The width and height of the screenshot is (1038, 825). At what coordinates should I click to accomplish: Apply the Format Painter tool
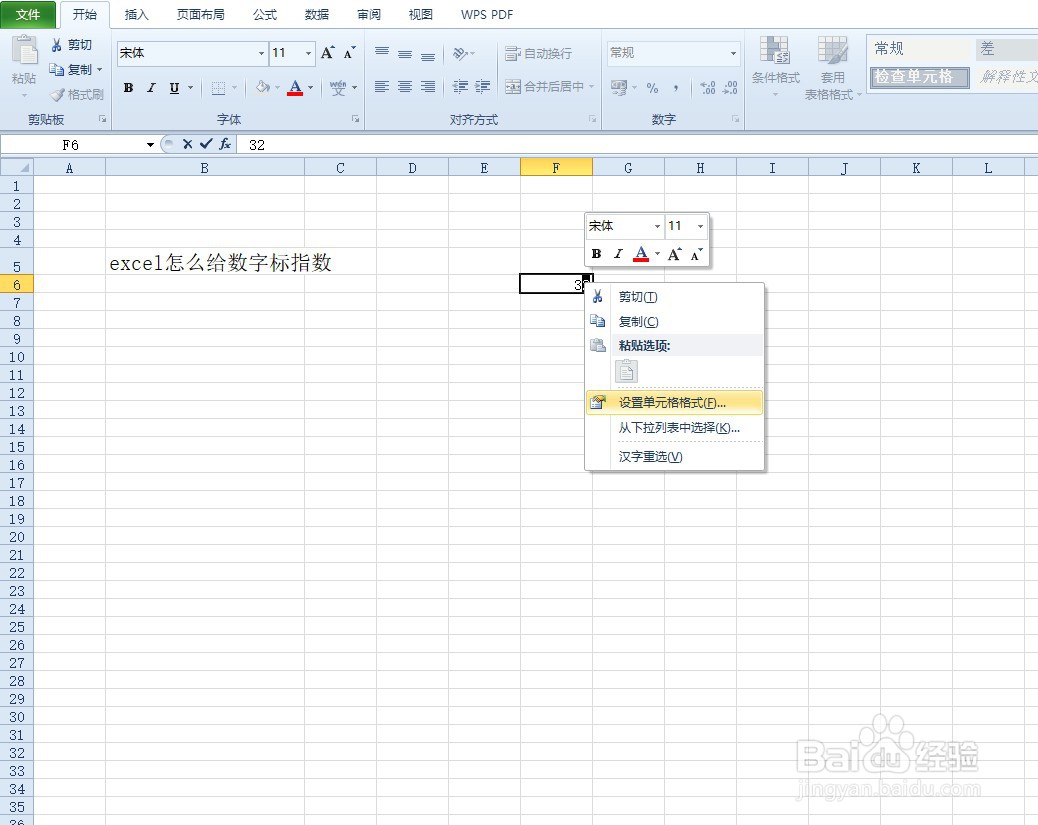click(x=75, y=95)
